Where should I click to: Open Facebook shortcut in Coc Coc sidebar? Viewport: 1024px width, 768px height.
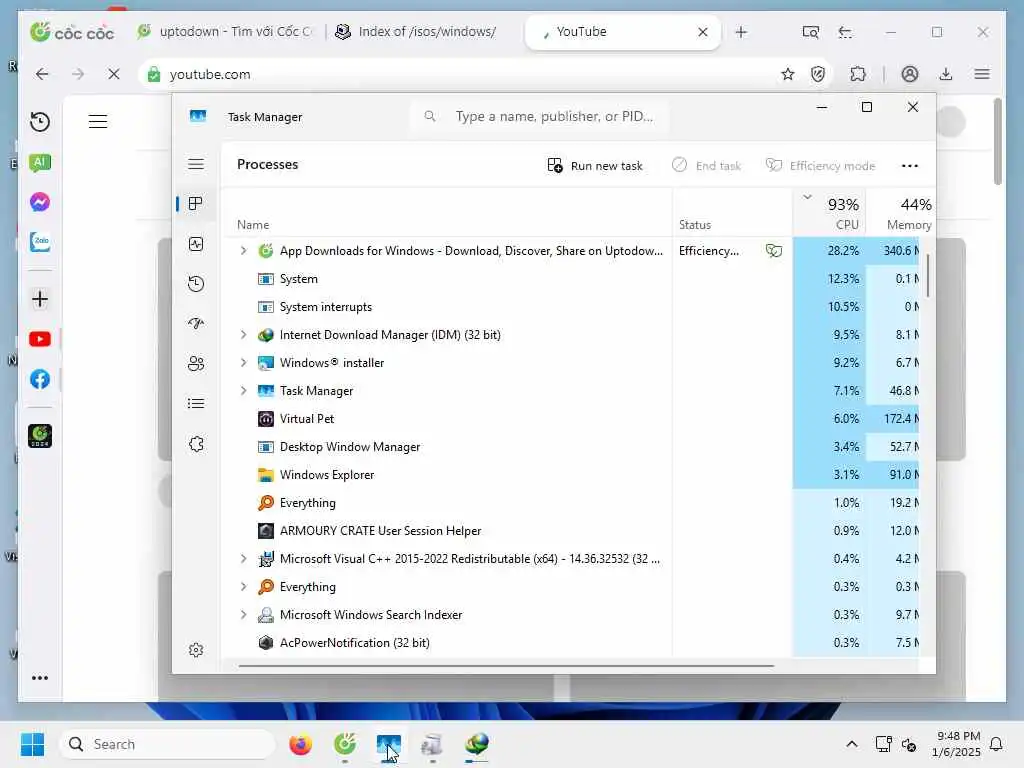(40, 379)
